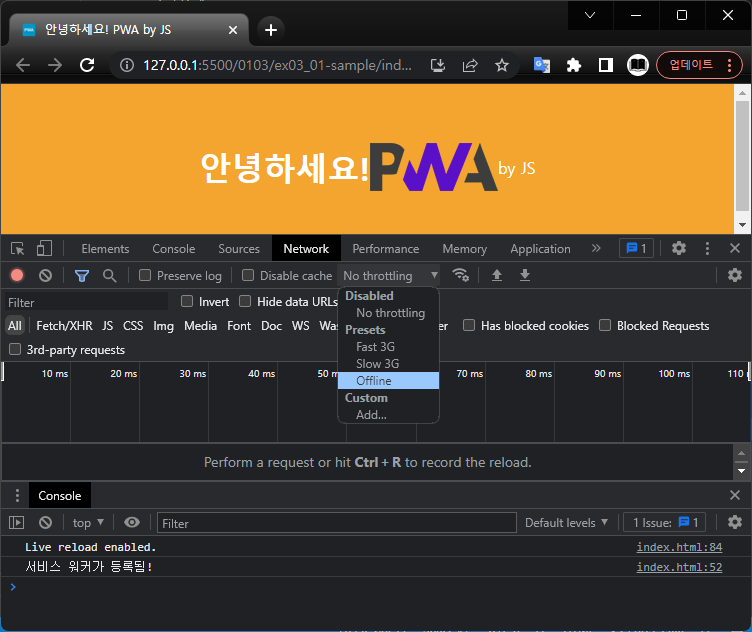The height and width of the screenshot is (632, 752).
Task: Select Offline in throttling menu
Action: coord(388,381)
